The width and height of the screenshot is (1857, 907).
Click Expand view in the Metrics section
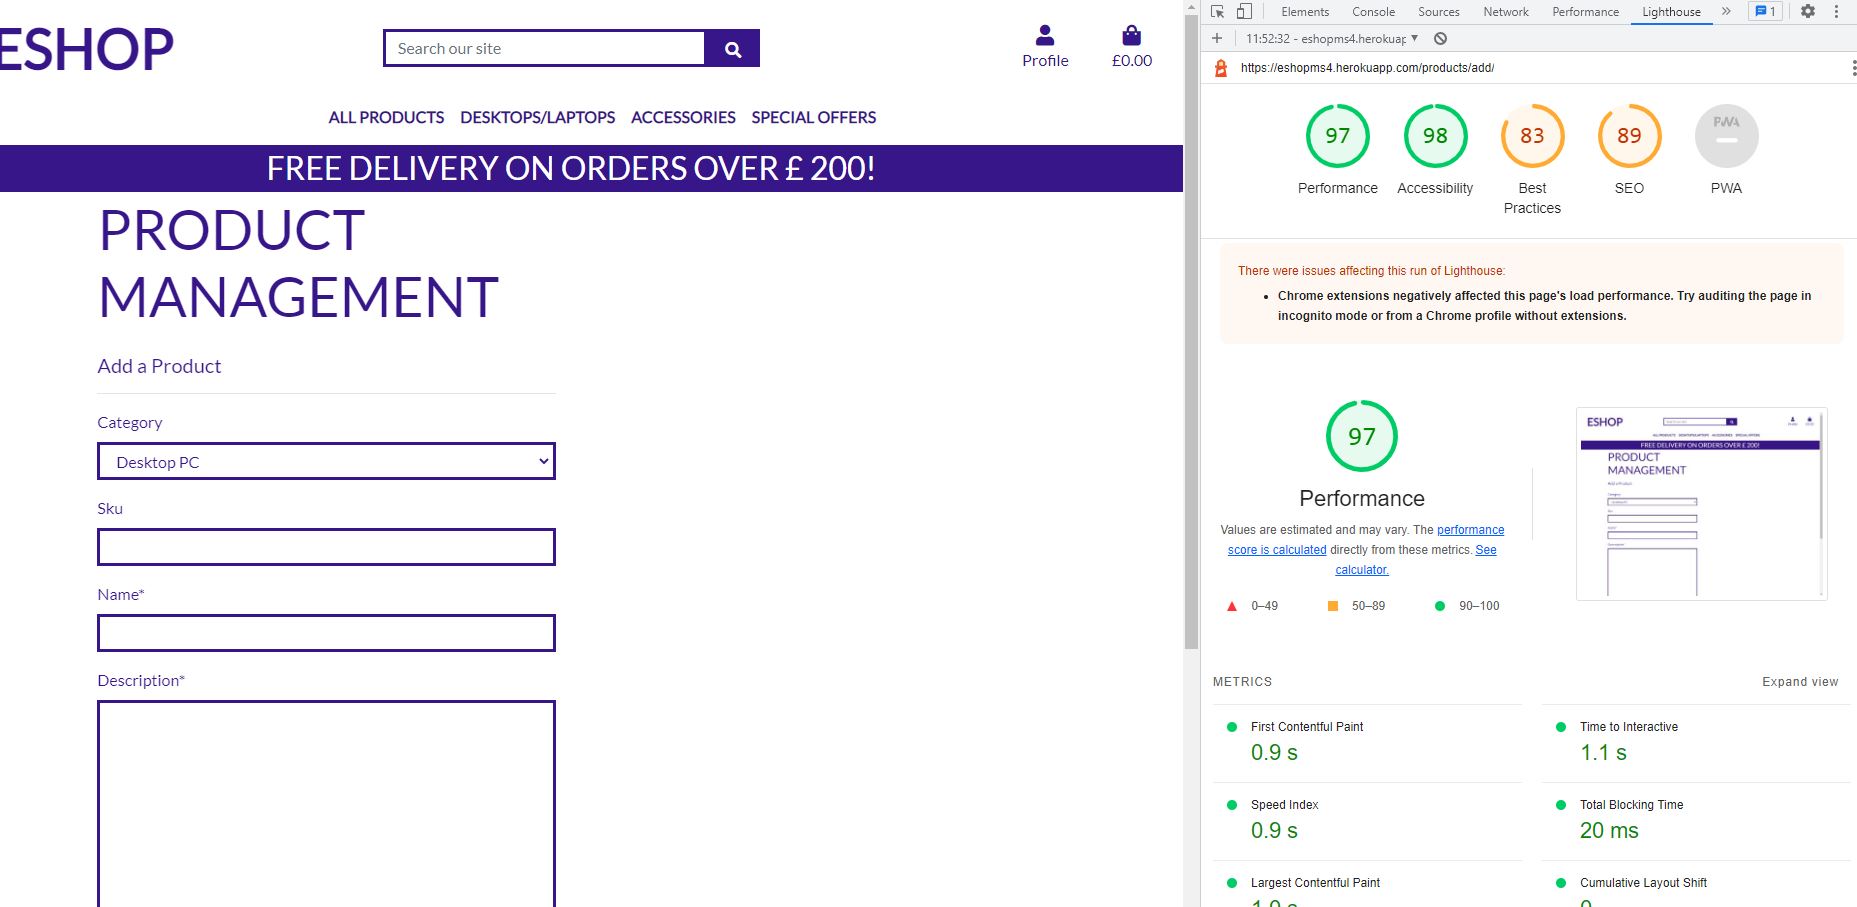(x=1800, y=681)
